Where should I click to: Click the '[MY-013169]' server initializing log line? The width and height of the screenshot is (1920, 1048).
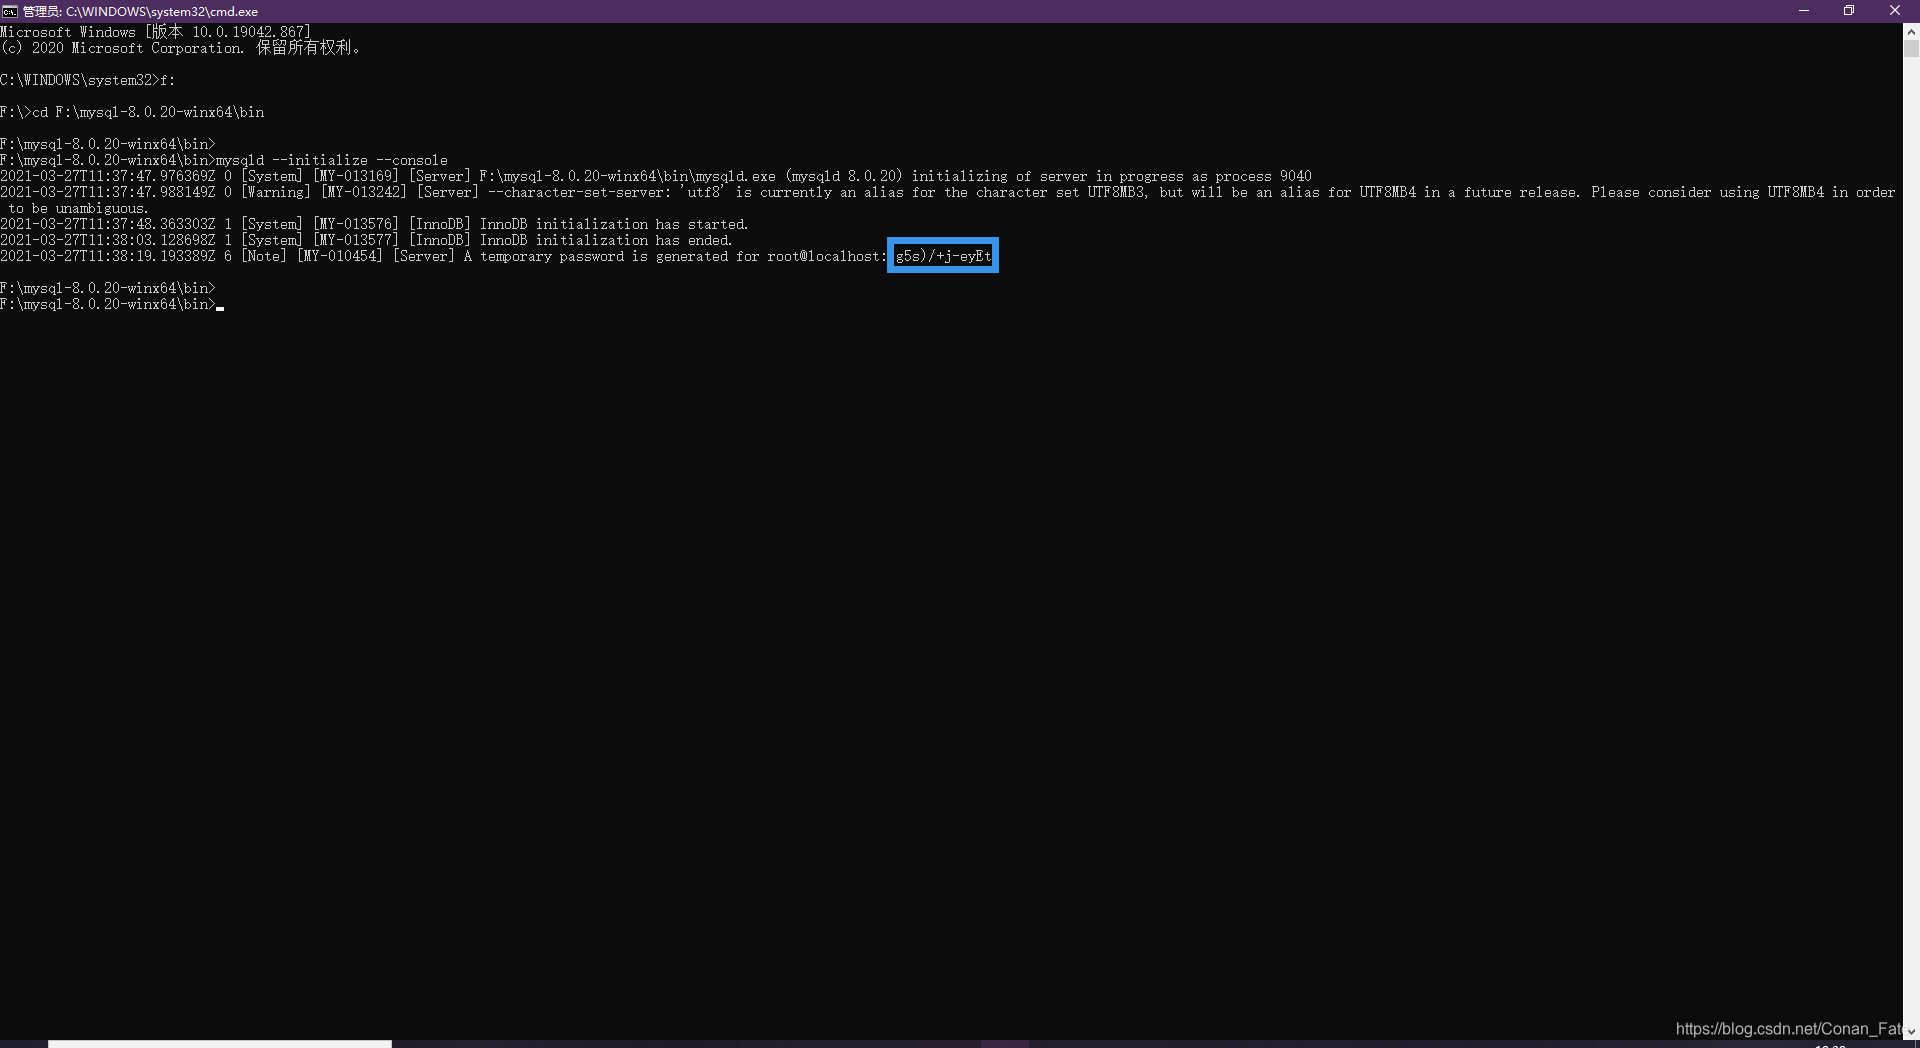pos(656,176)
